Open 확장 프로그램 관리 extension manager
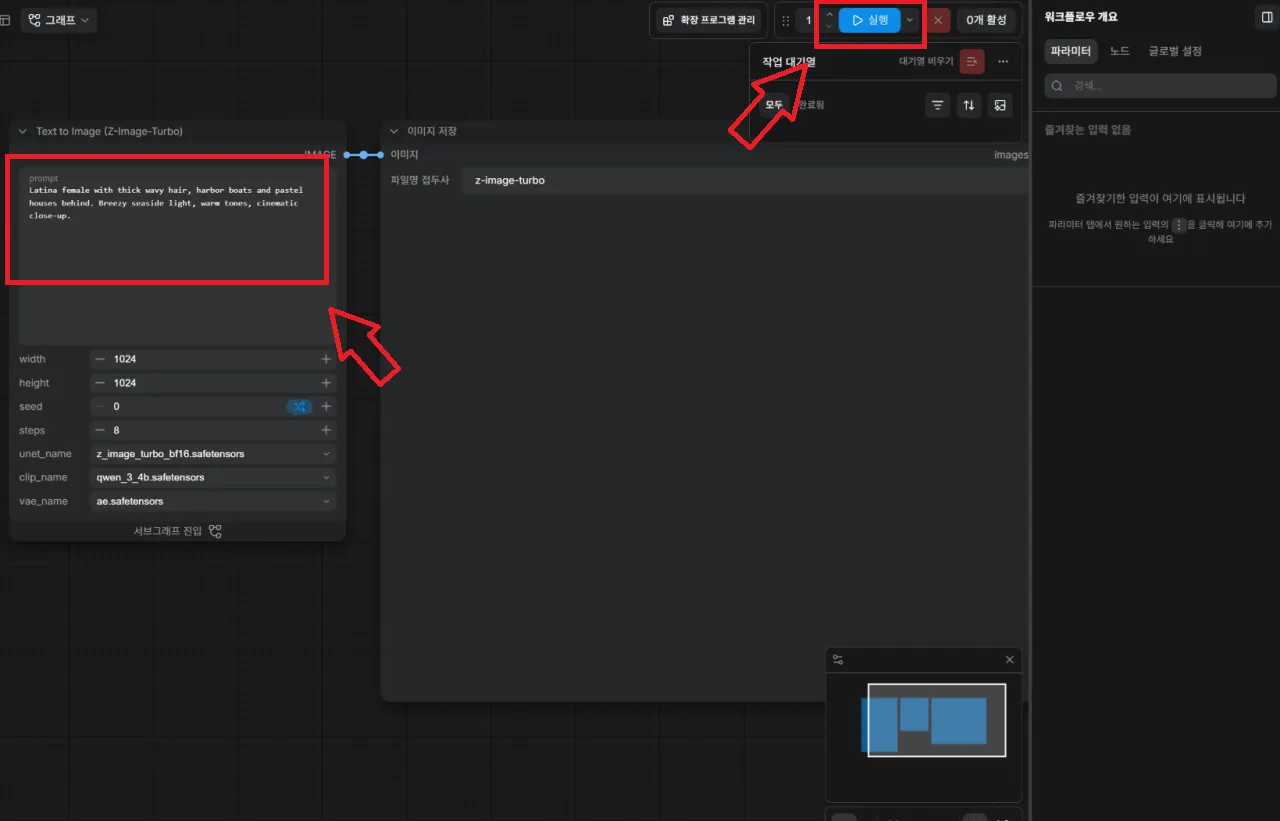Viewport: 1280px width, 821px height. click(709, 20)
